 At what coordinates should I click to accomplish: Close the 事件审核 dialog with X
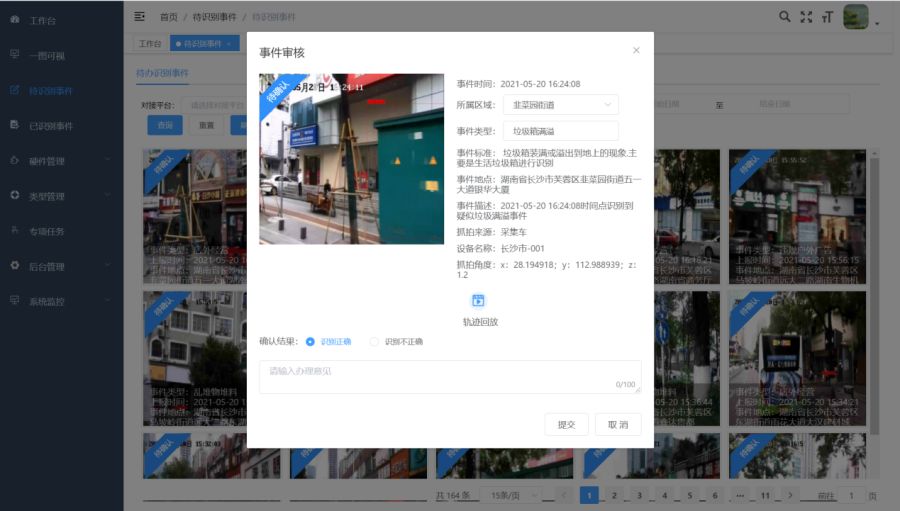[636, 50]
